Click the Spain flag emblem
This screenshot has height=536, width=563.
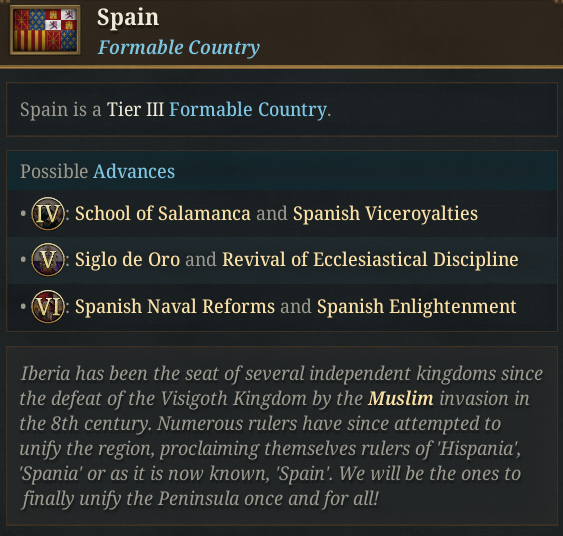pyautogui.click(x=45, y=30)
